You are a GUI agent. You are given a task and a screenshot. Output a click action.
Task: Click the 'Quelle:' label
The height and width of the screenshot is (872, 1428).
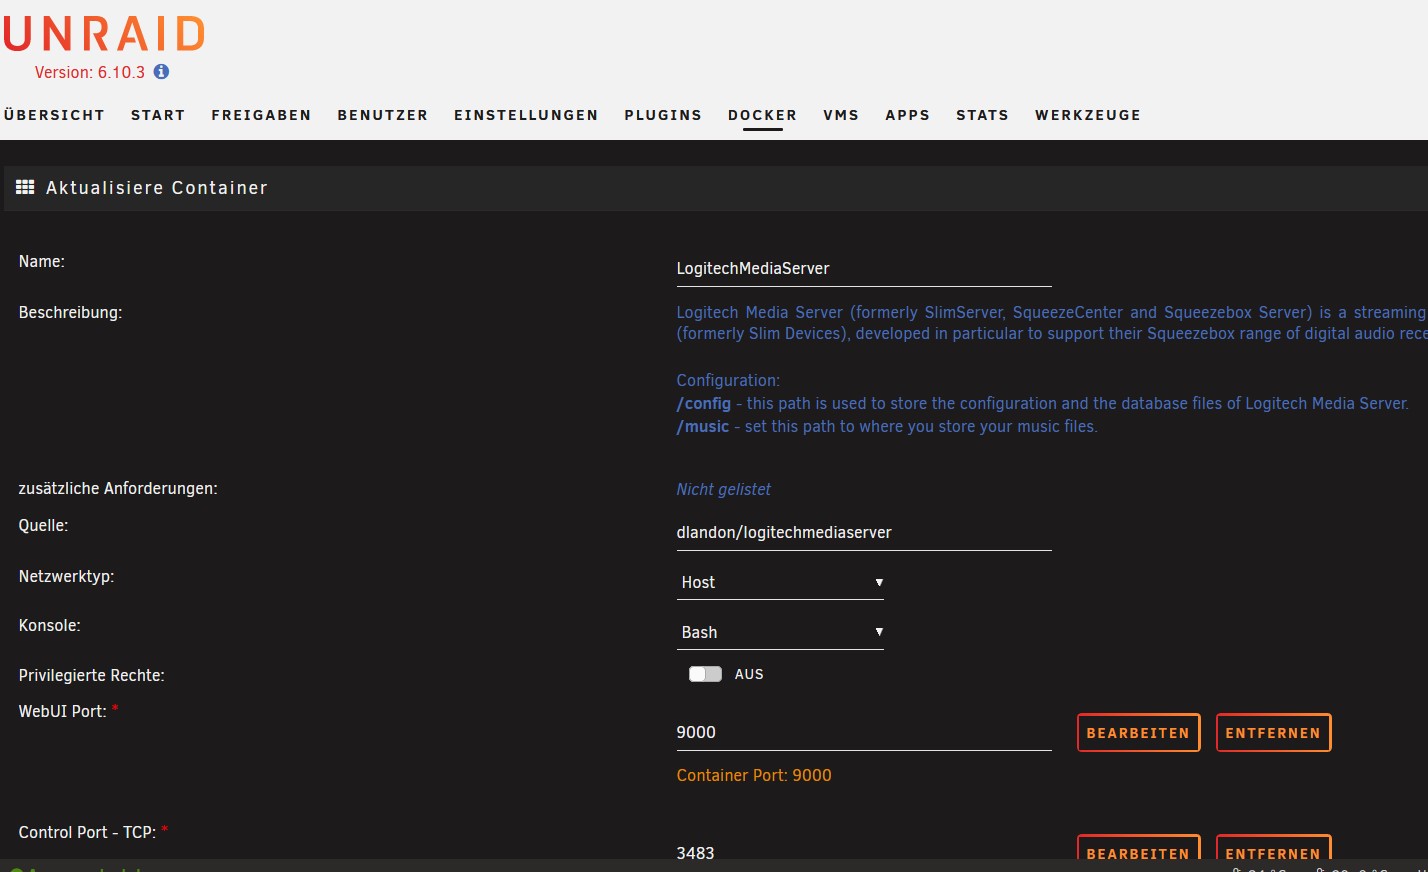(x=43, y=525)
